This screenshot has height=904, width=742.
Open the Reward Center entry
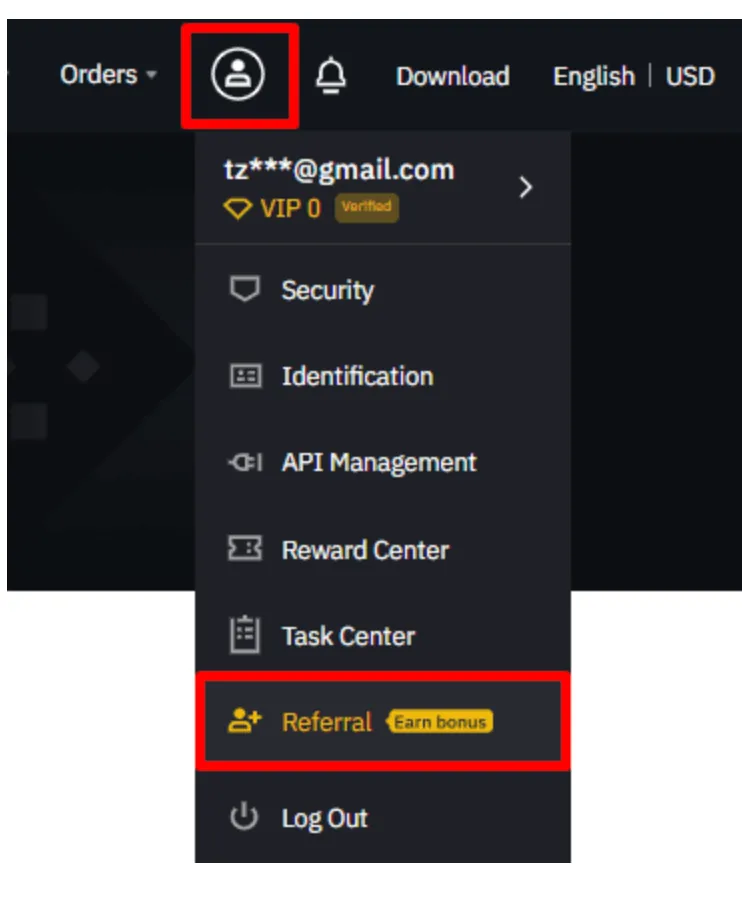(x=383, y=549)
